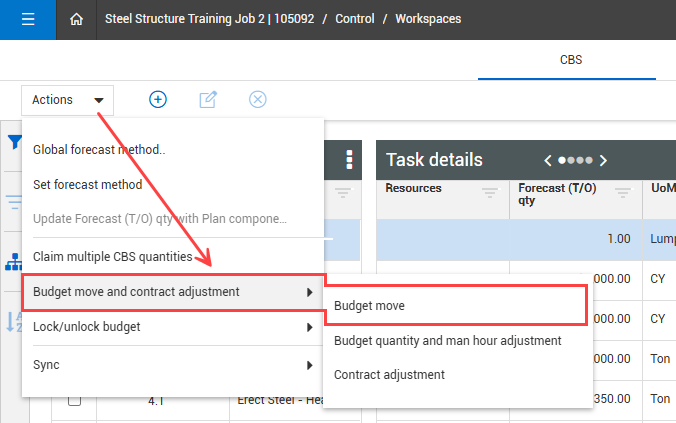Open the hamburger navigation menu
Image resolution: width=676 pixels, height=423 pixels.
27,19
